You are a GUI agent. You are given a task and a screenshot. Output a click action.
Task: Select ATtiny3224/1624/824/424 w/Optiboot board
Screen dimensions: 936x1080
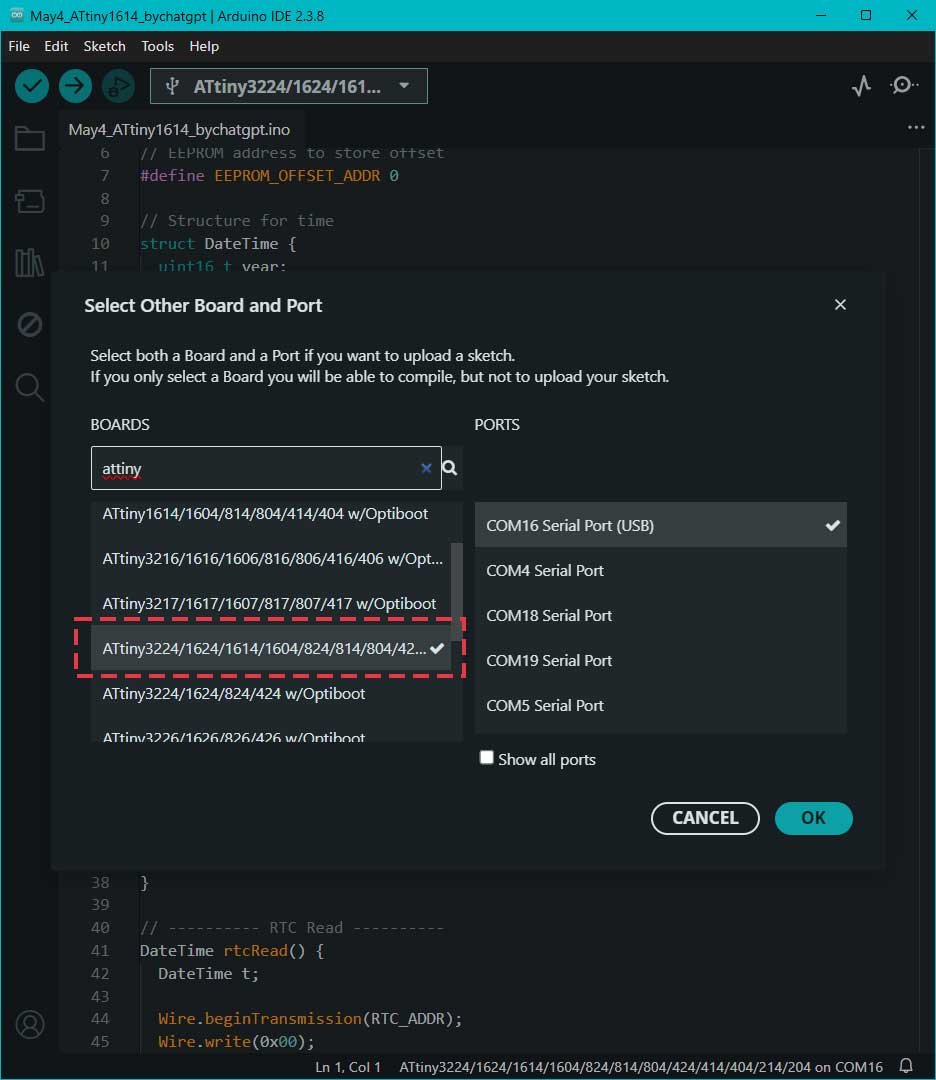[x=271, y=694]
